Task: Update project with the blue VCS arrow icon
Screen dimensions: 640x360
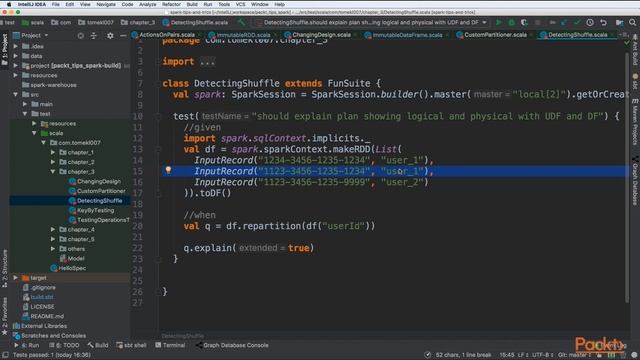Action: (x=564, y=22)
